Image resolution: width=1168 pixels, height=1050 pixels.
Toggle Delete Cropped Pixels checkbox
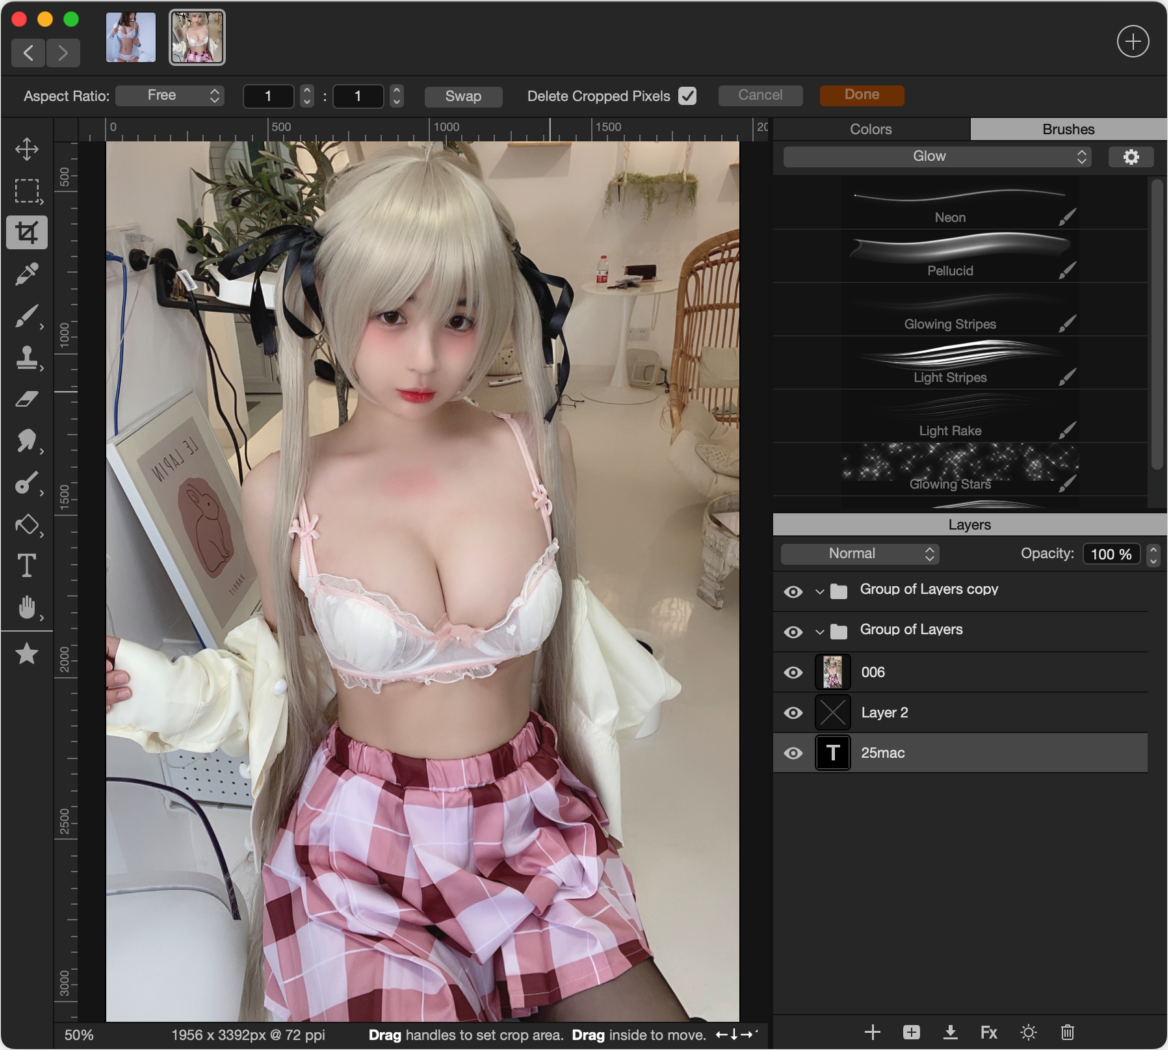(x=688, y=96)
